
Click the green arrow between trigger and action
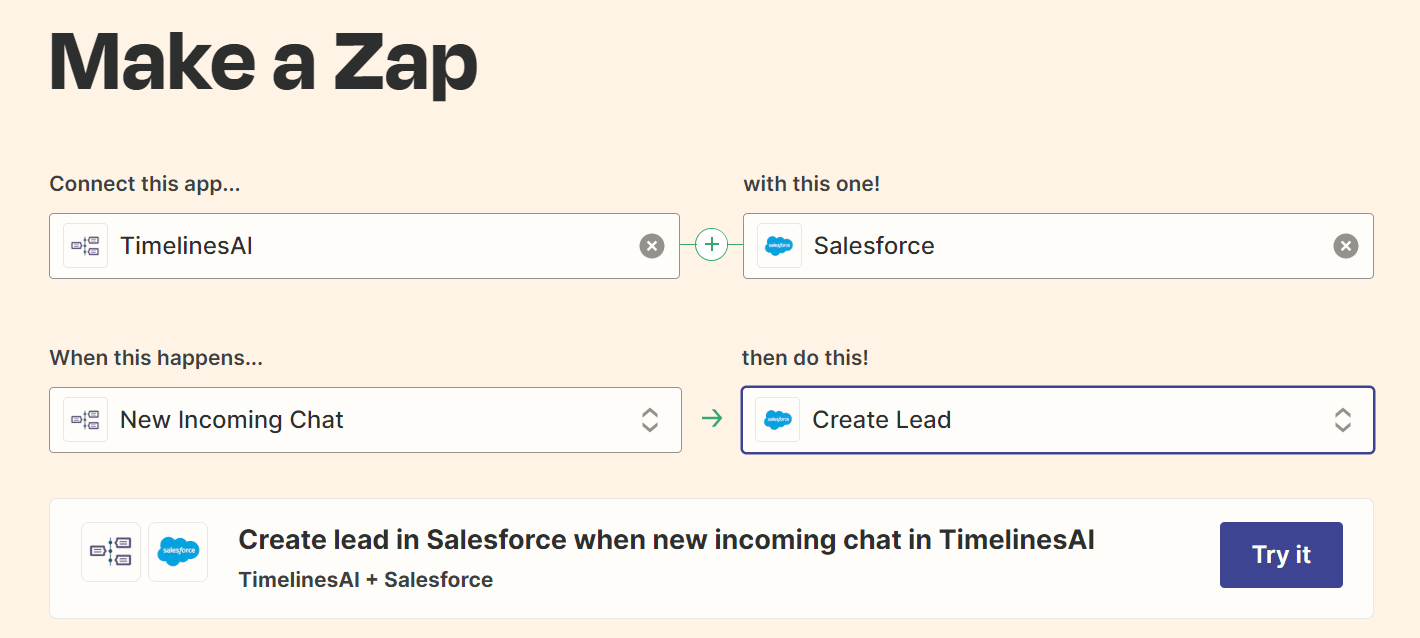(711, 419)
